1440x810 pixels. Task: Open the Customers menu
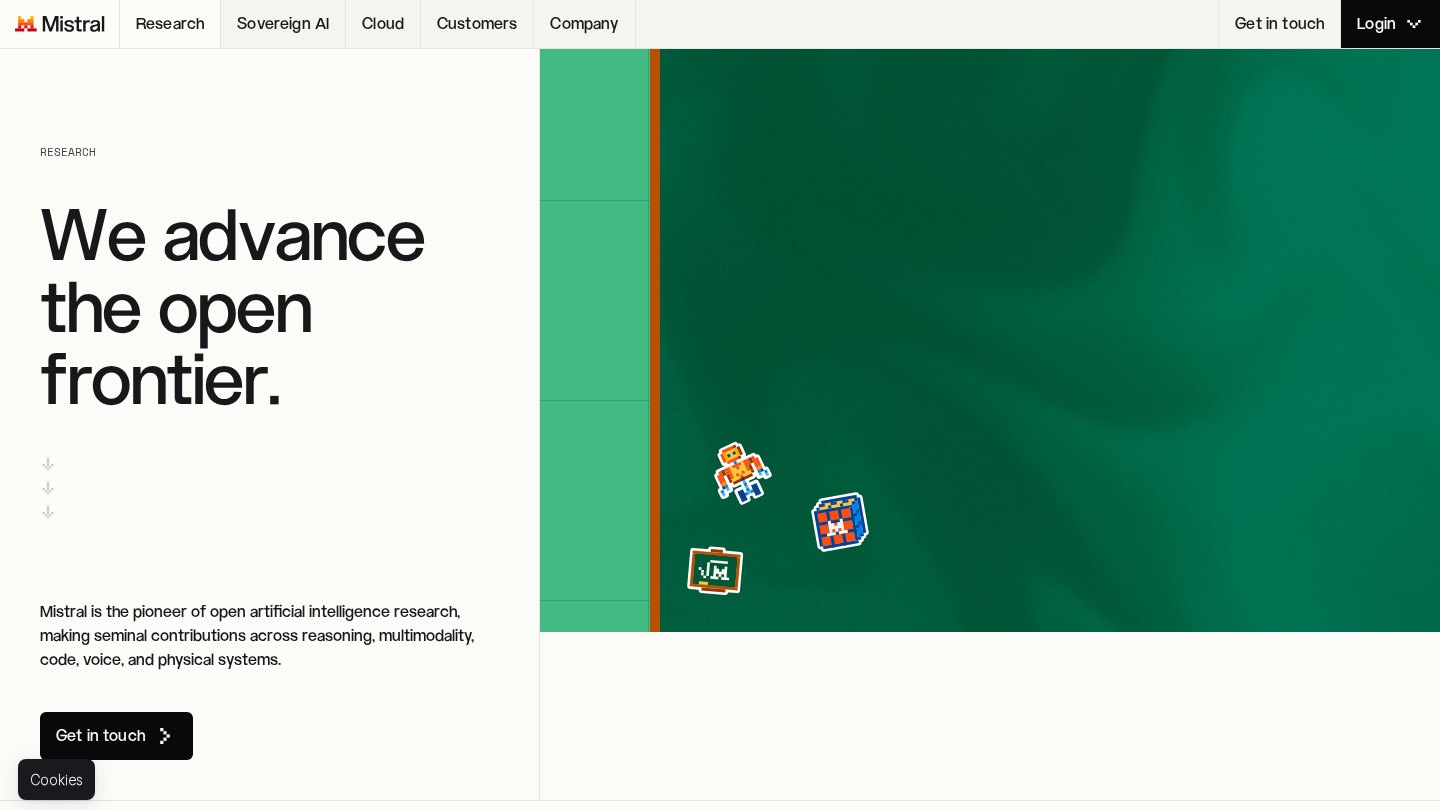(x=477, y=24)
